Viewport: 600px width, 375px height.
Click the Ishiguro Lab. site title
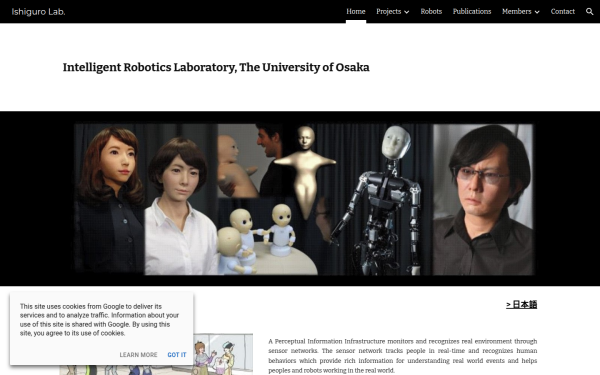click(38, 12)
